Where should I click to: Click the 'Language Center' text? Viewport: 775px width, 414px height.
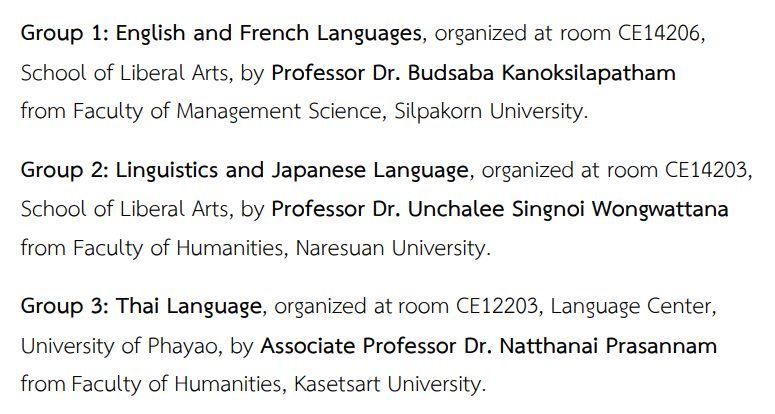(631, 307)
